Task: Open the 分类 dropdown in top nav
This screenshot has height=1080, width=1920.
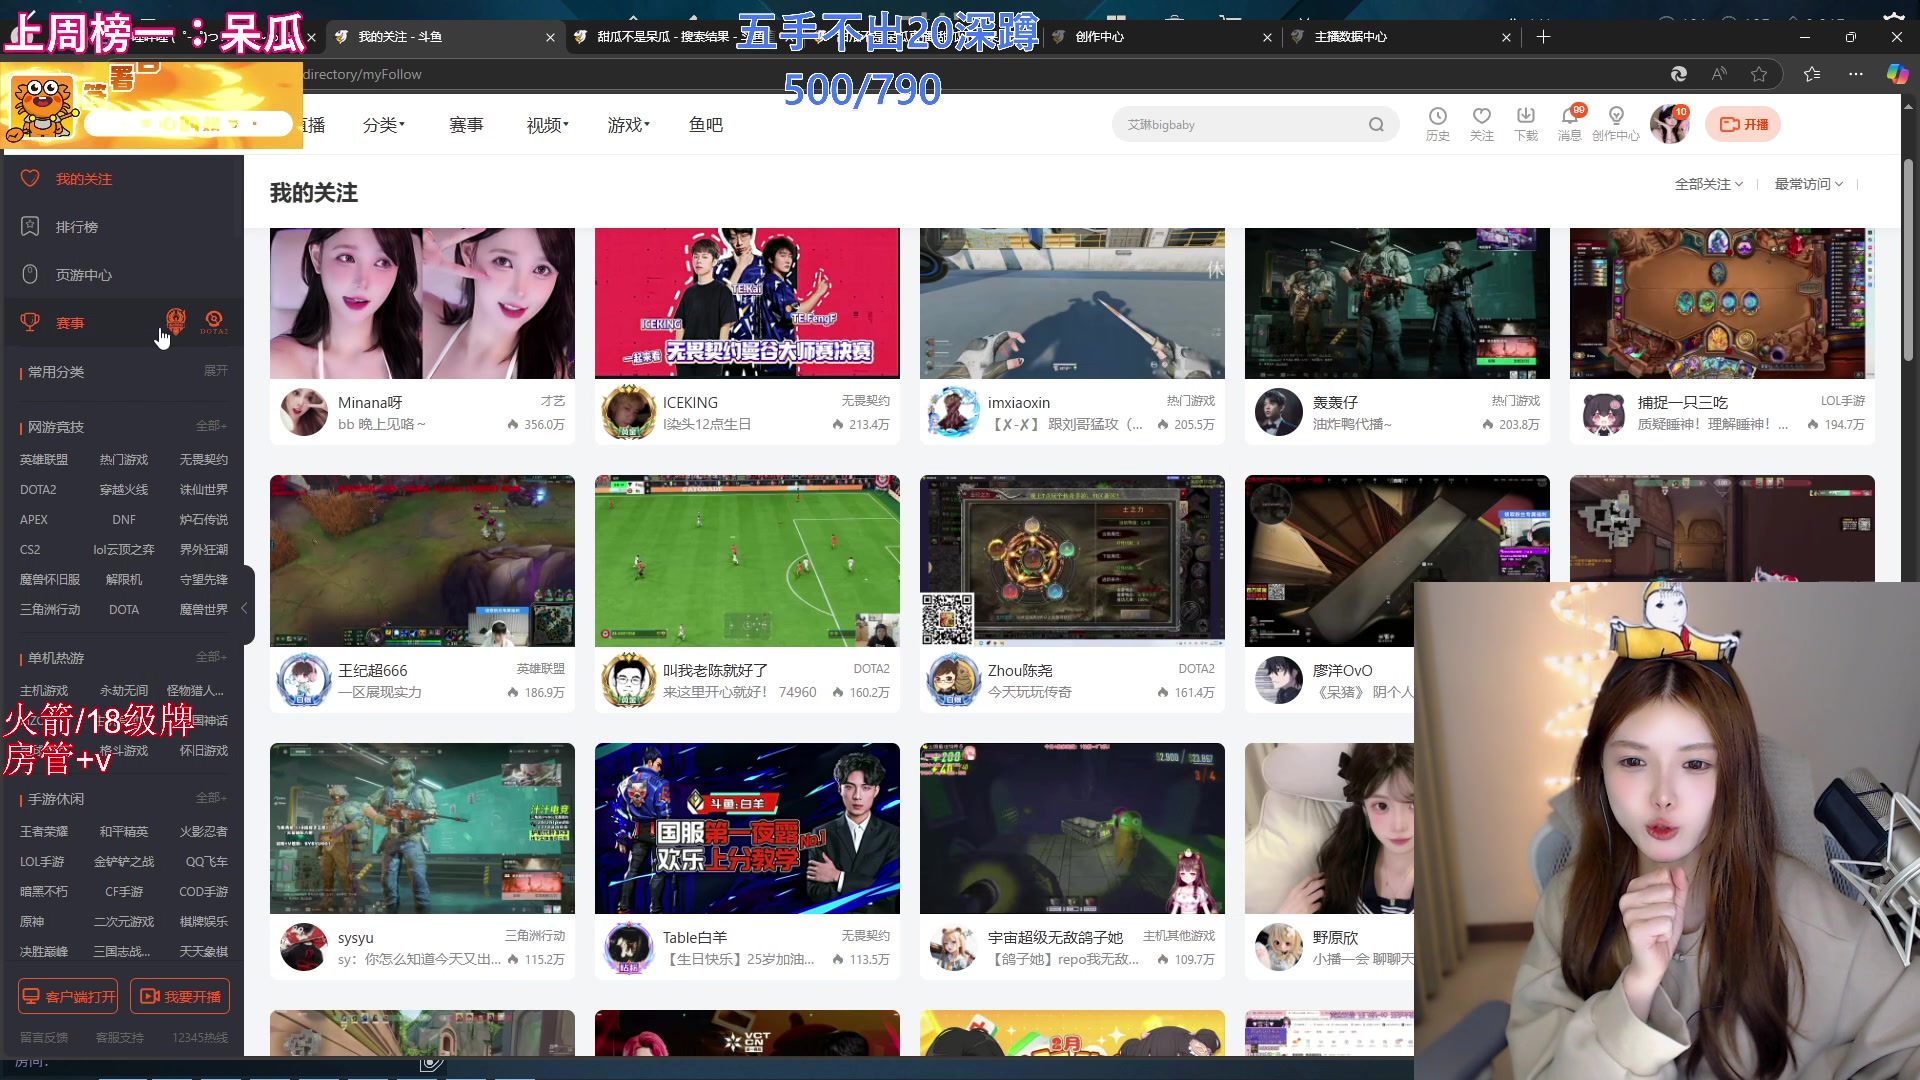Action: pos(384,125)
